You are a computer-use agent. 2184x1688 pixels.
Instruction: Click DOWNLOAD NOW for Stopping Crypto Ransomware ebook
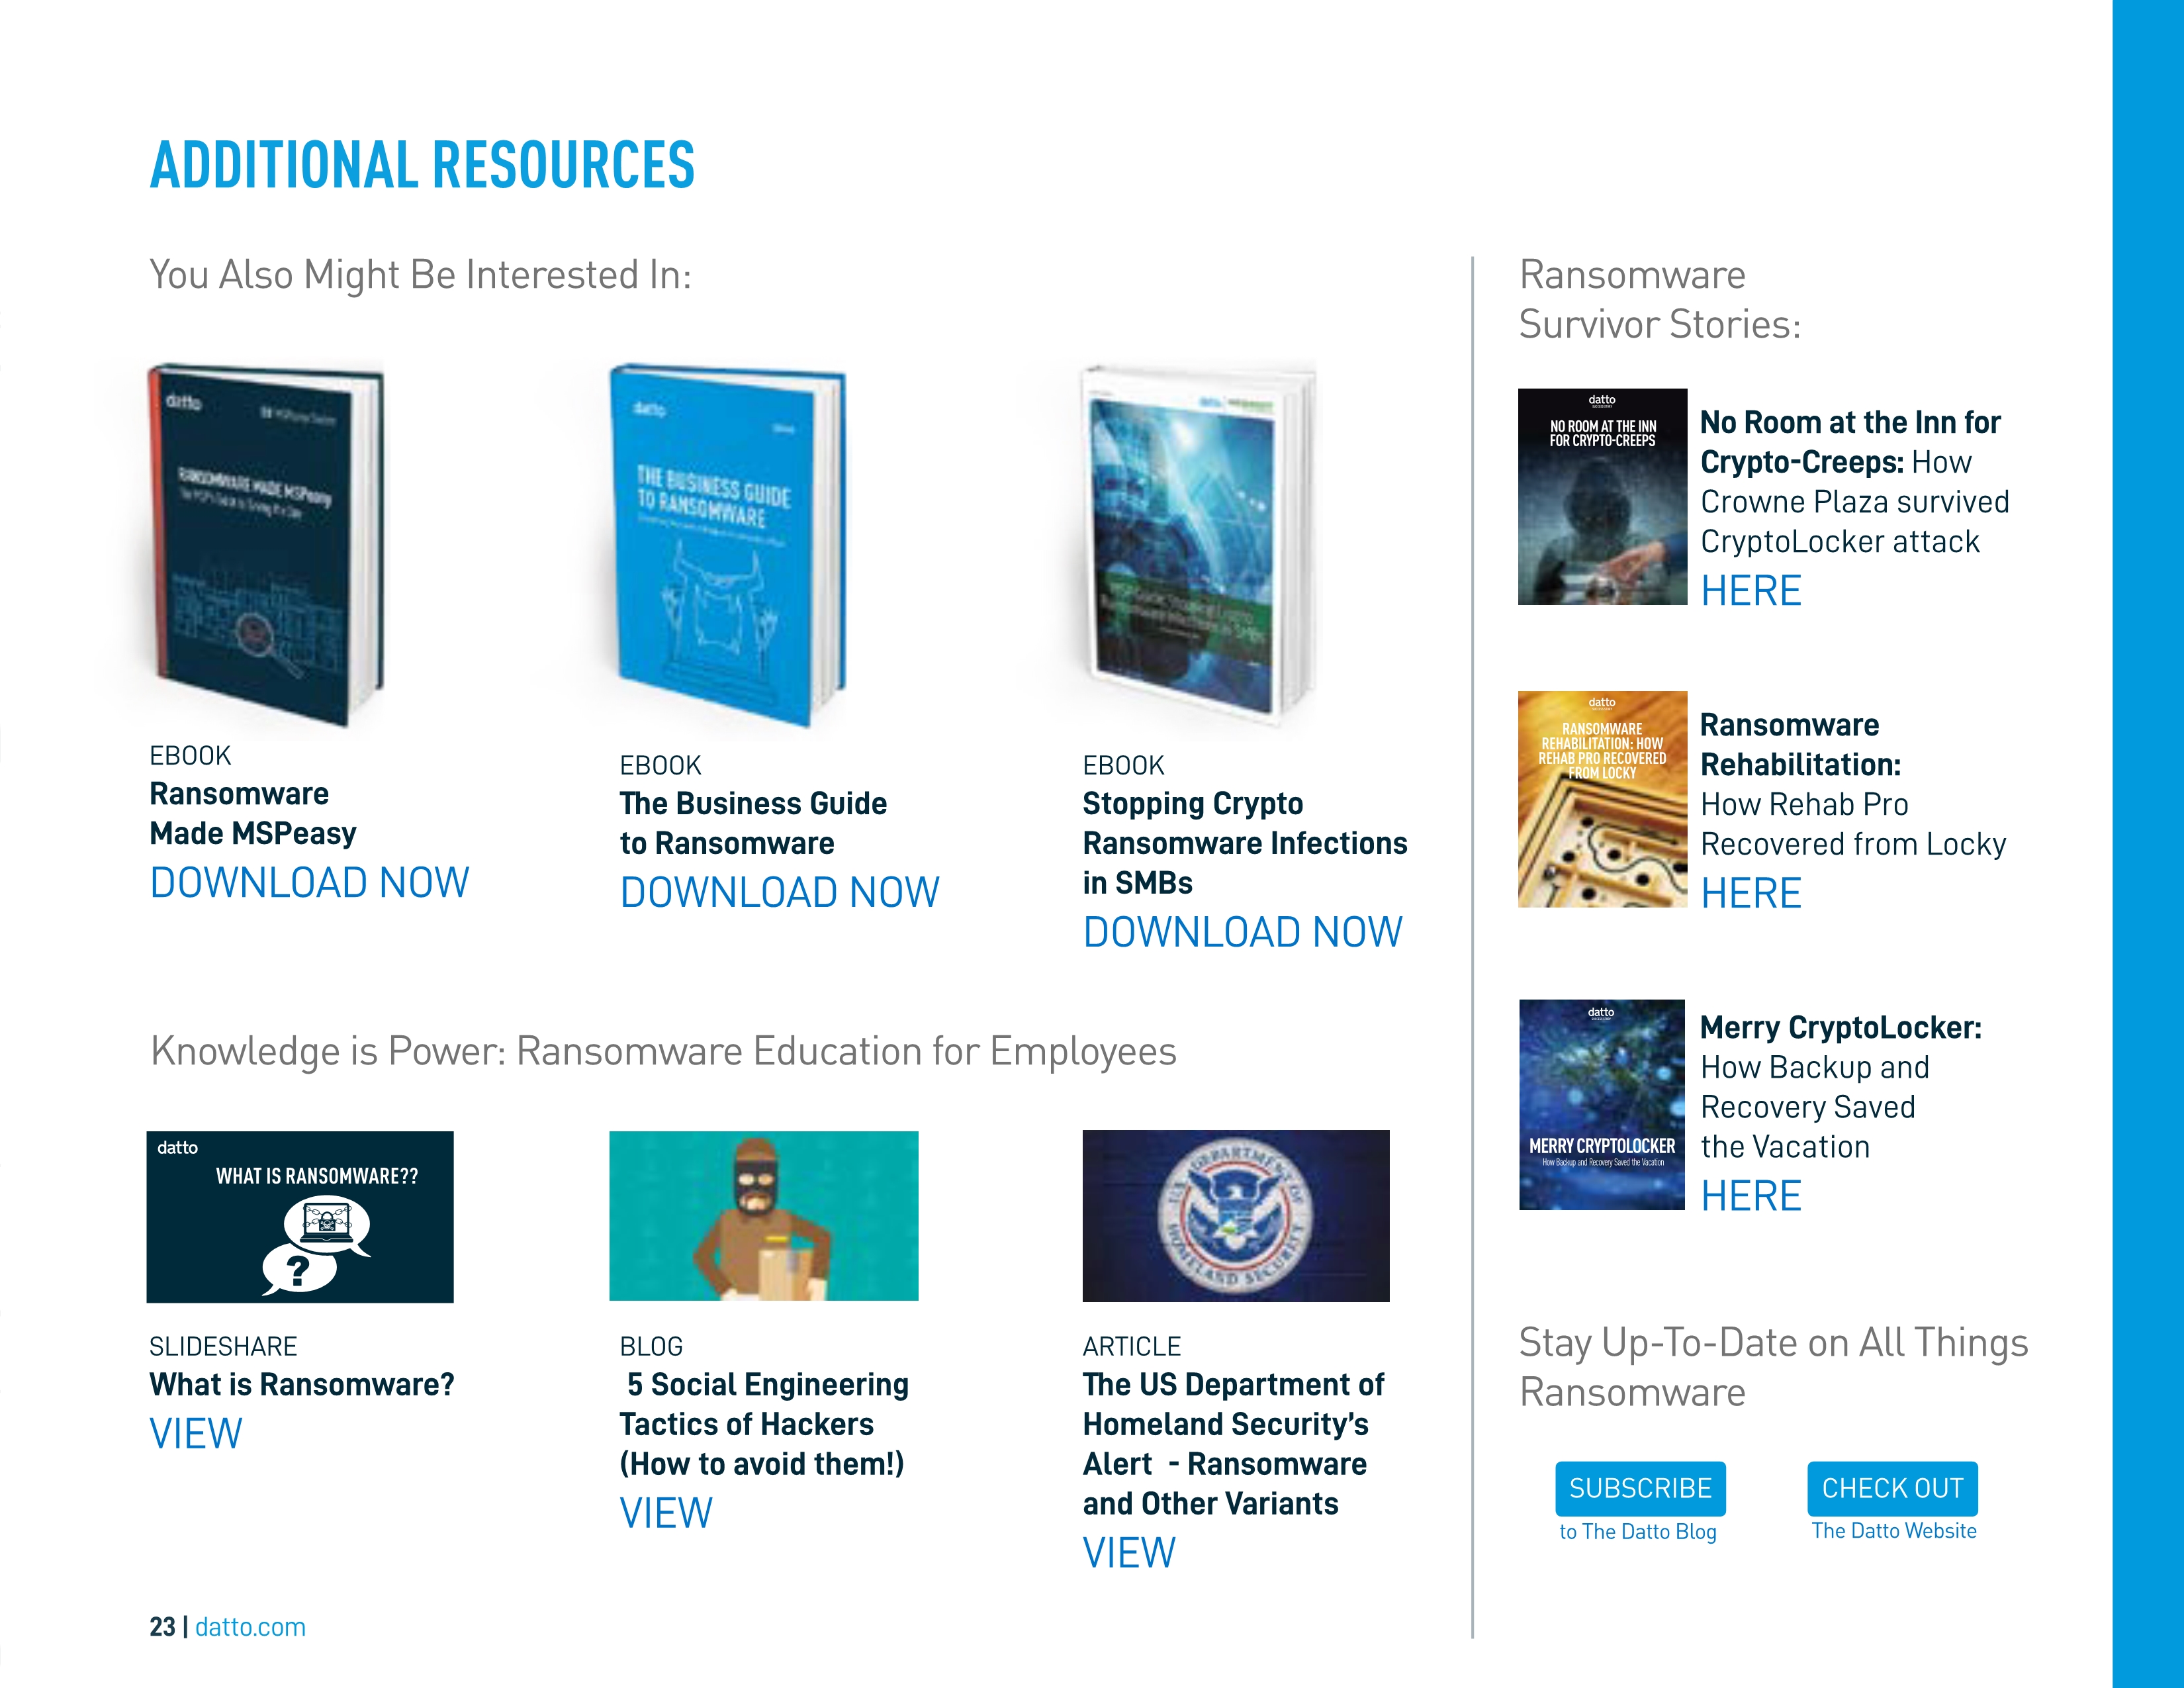(1242, 933)
